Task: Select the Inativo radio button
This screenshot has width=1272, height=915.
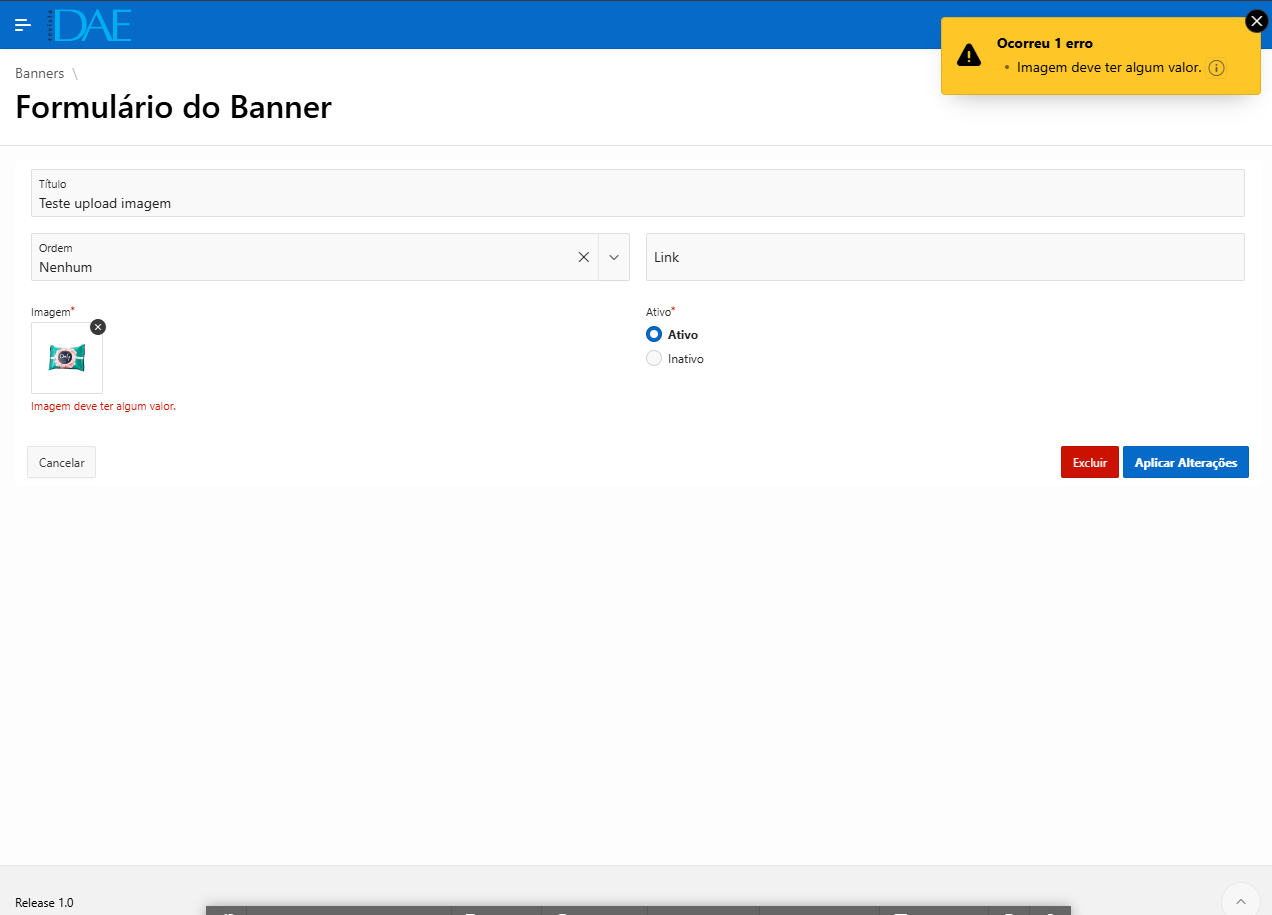Action: 653,358
